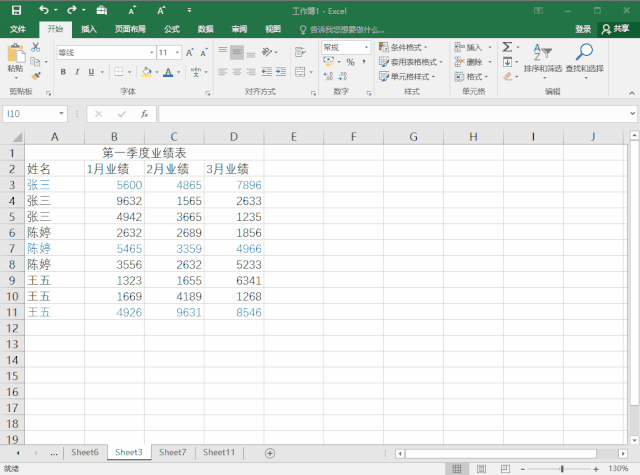Switch to the 插入 (Insert) tab
The image size is (640, 475).
(89, 29)
